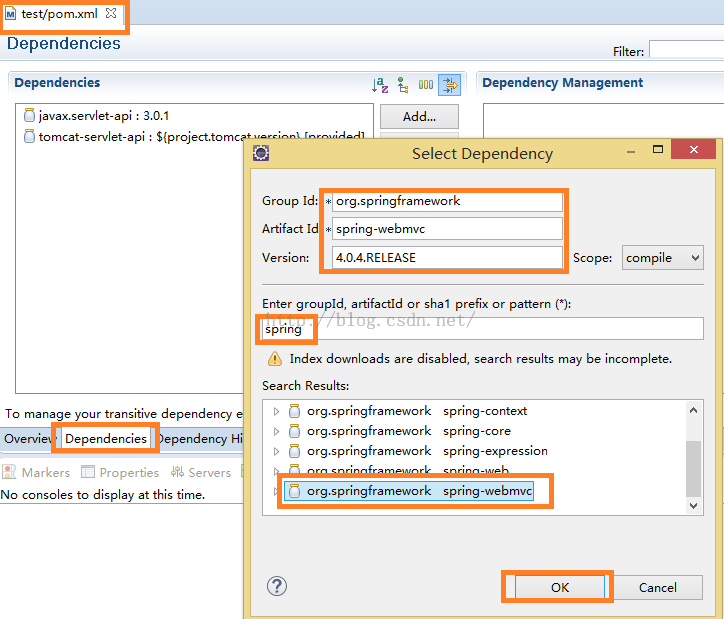Minimize the Select Dependency dialog
Viewport: 724px width, 619px height.
pyautogui.click(x=631, y=152)
